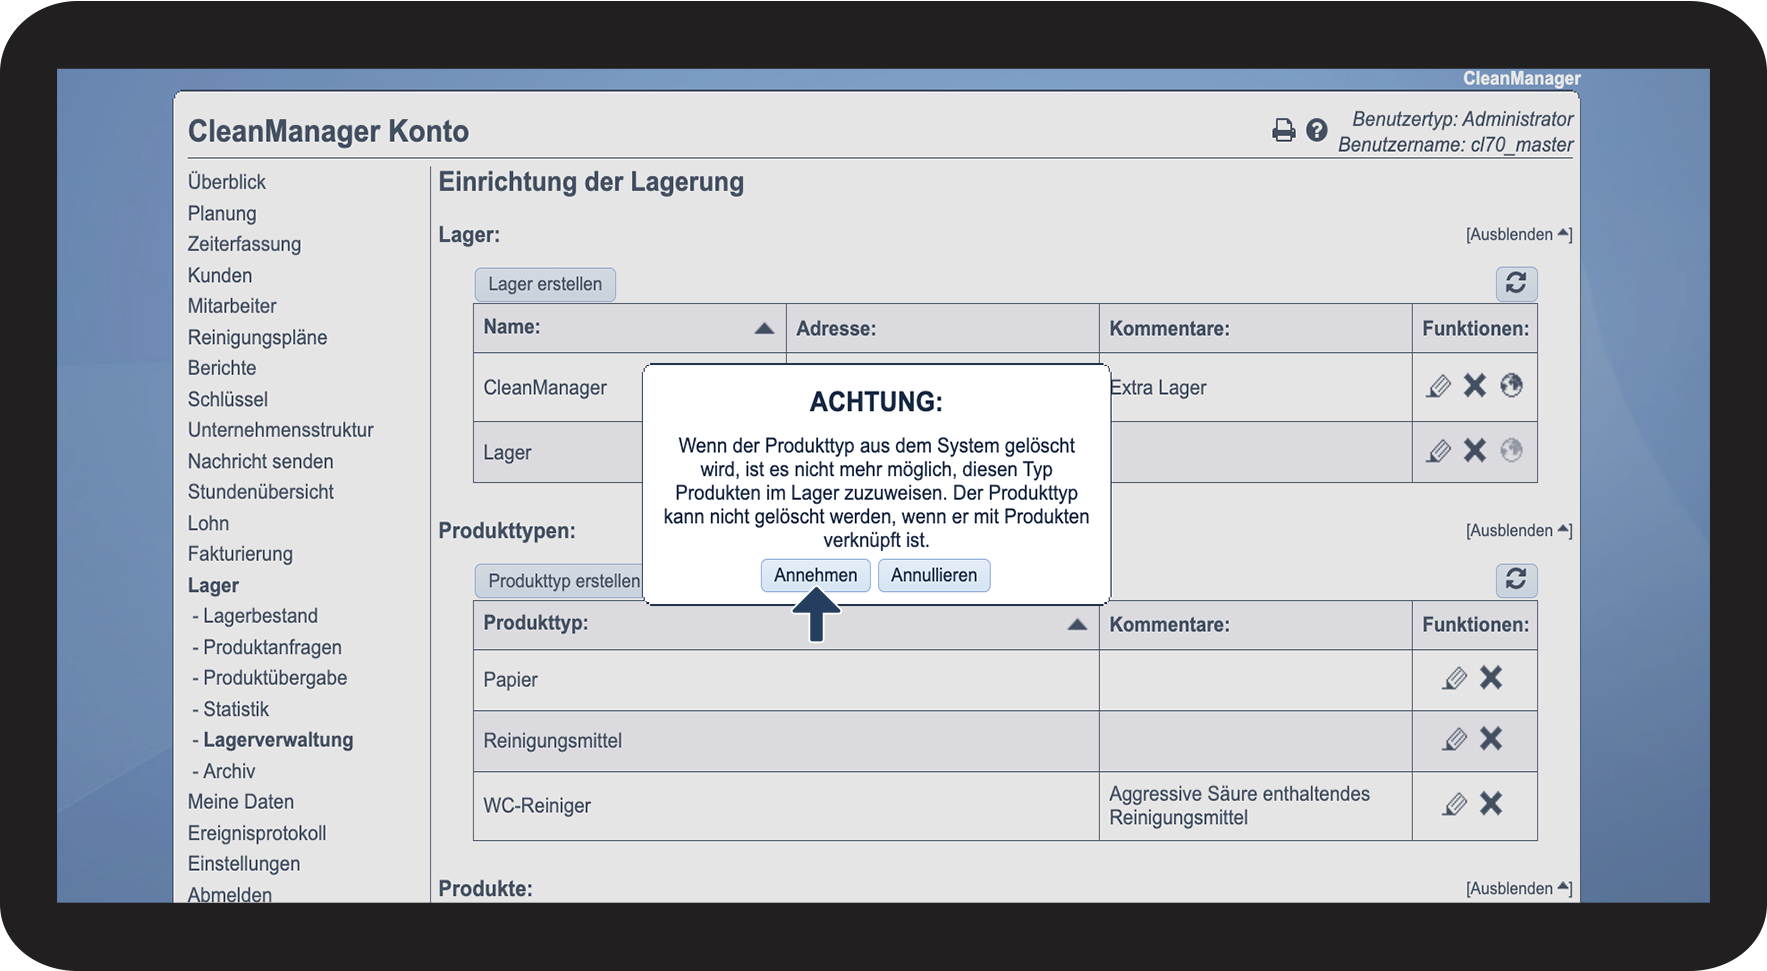Edit the Lager warehouse row

click(x=1438, y=451)
